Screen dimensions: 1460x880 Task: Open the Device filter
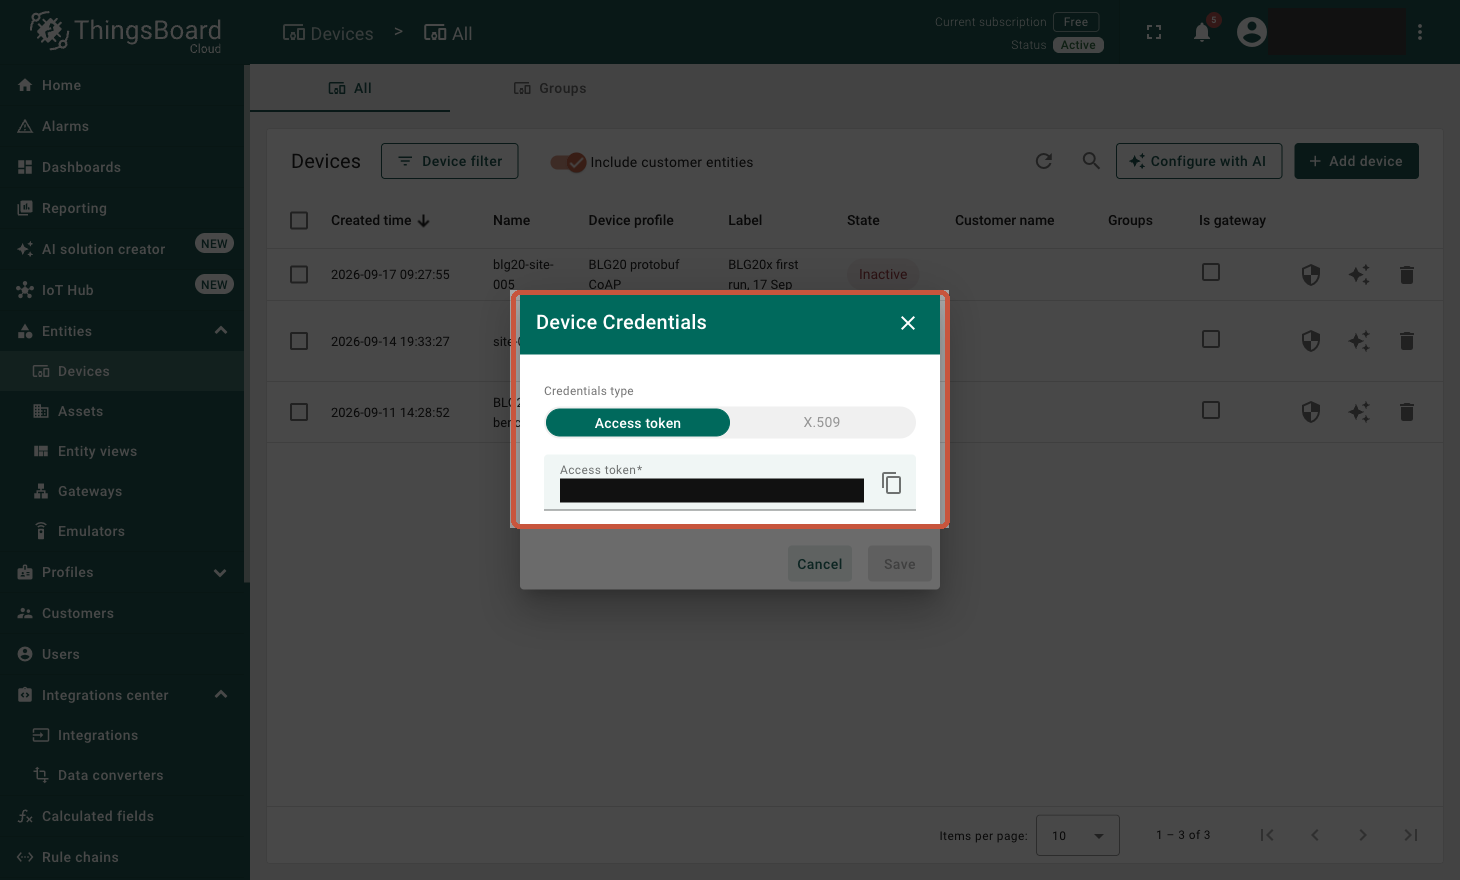click(x=449, y=161)
